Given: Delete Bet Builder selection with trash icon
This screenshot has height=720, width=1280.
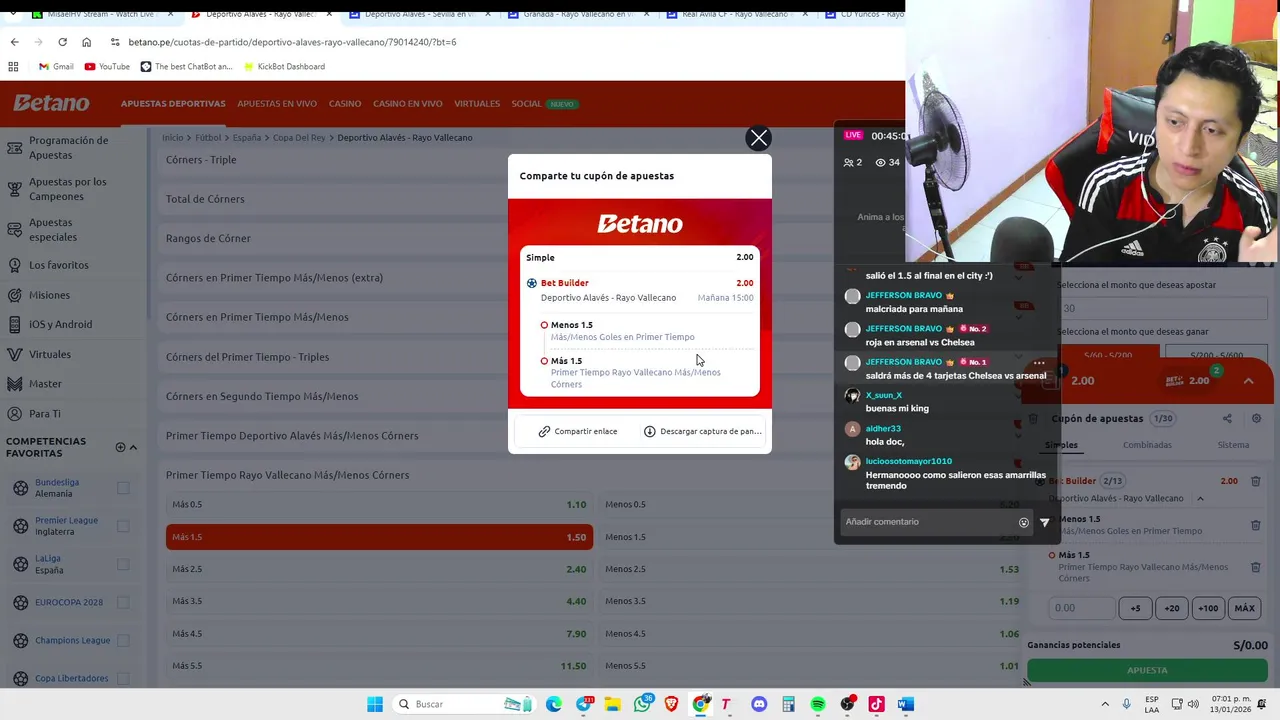Looking at the screenshot, I should point(1255,481).
